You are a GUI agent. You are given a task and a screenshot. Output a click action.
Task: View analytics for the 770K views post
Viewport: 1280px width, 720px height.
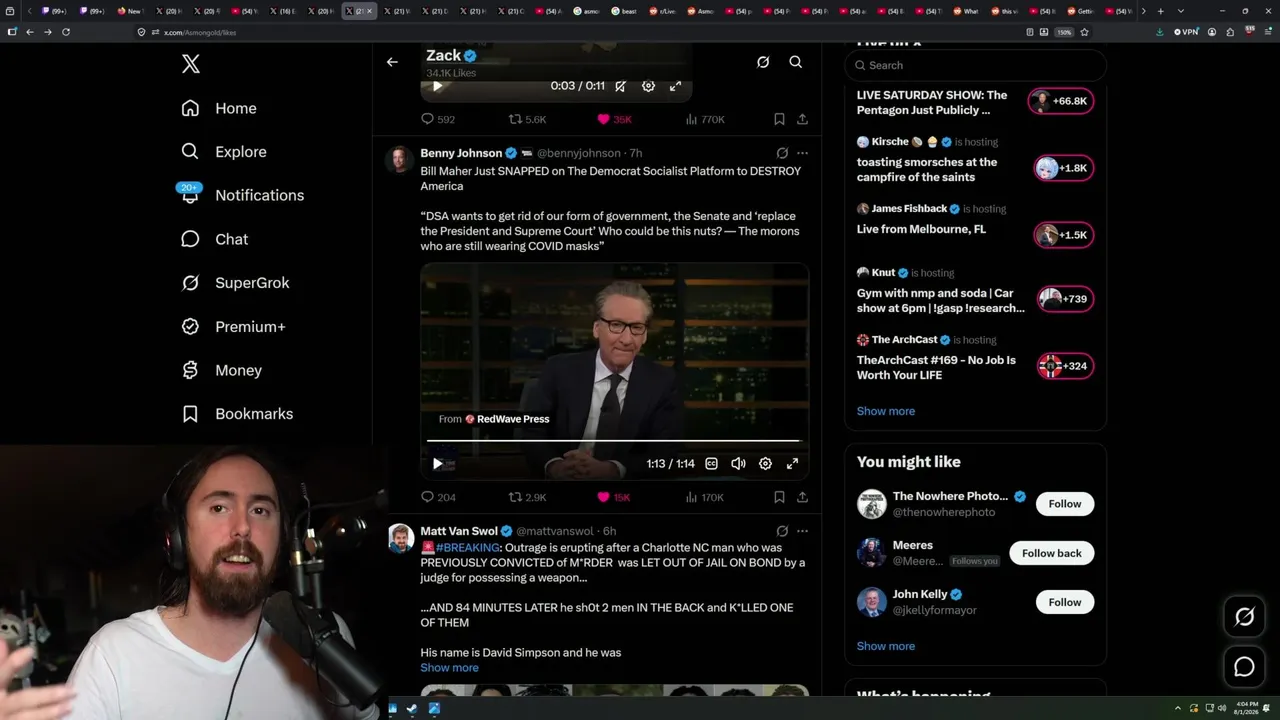(x=705, y=119)
